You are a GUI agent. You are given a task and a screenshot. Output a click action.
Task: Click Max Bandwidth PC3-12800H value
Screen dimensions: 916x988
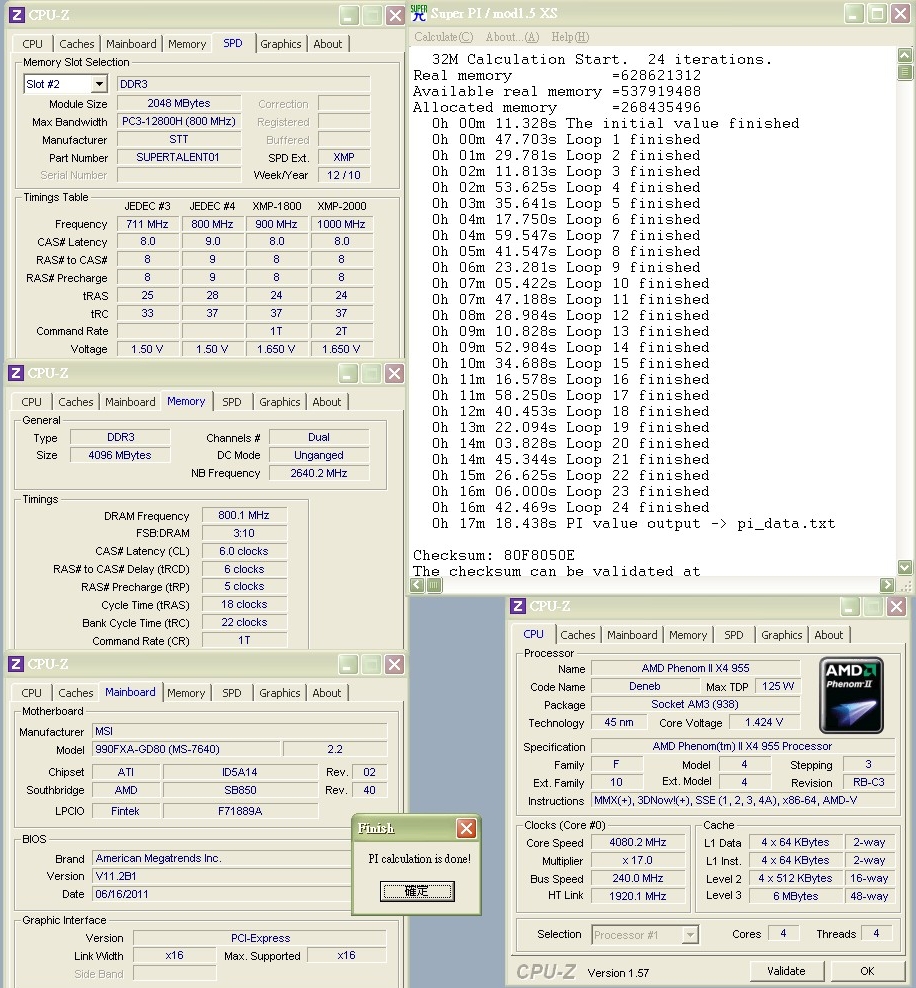179,121
